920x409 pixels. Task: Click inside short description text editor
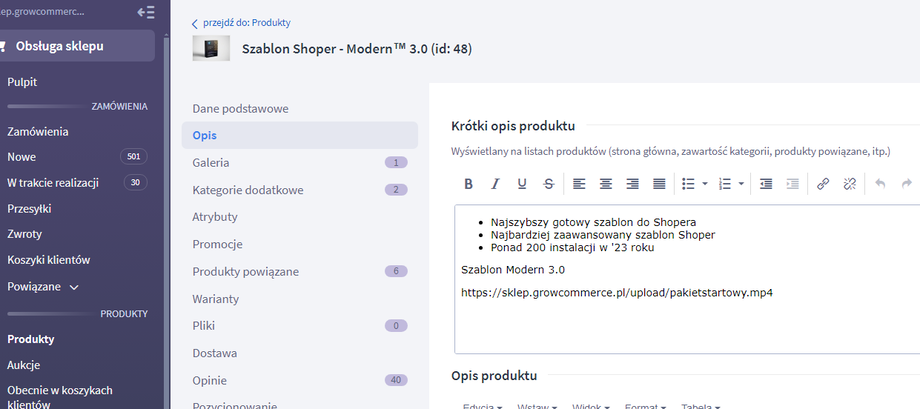pyautogui.click(x=687, y=279)
